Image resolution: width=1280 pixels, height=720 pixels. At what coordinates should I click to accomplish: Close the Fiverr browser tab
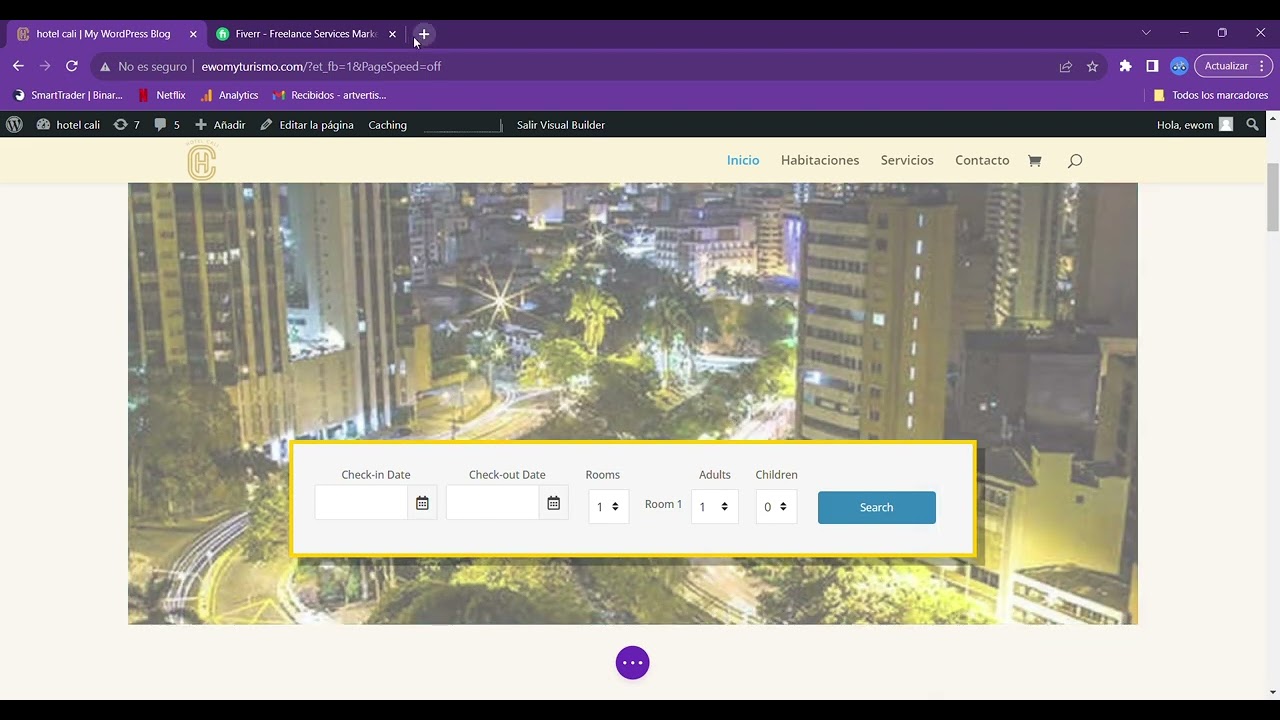point(392,34)
